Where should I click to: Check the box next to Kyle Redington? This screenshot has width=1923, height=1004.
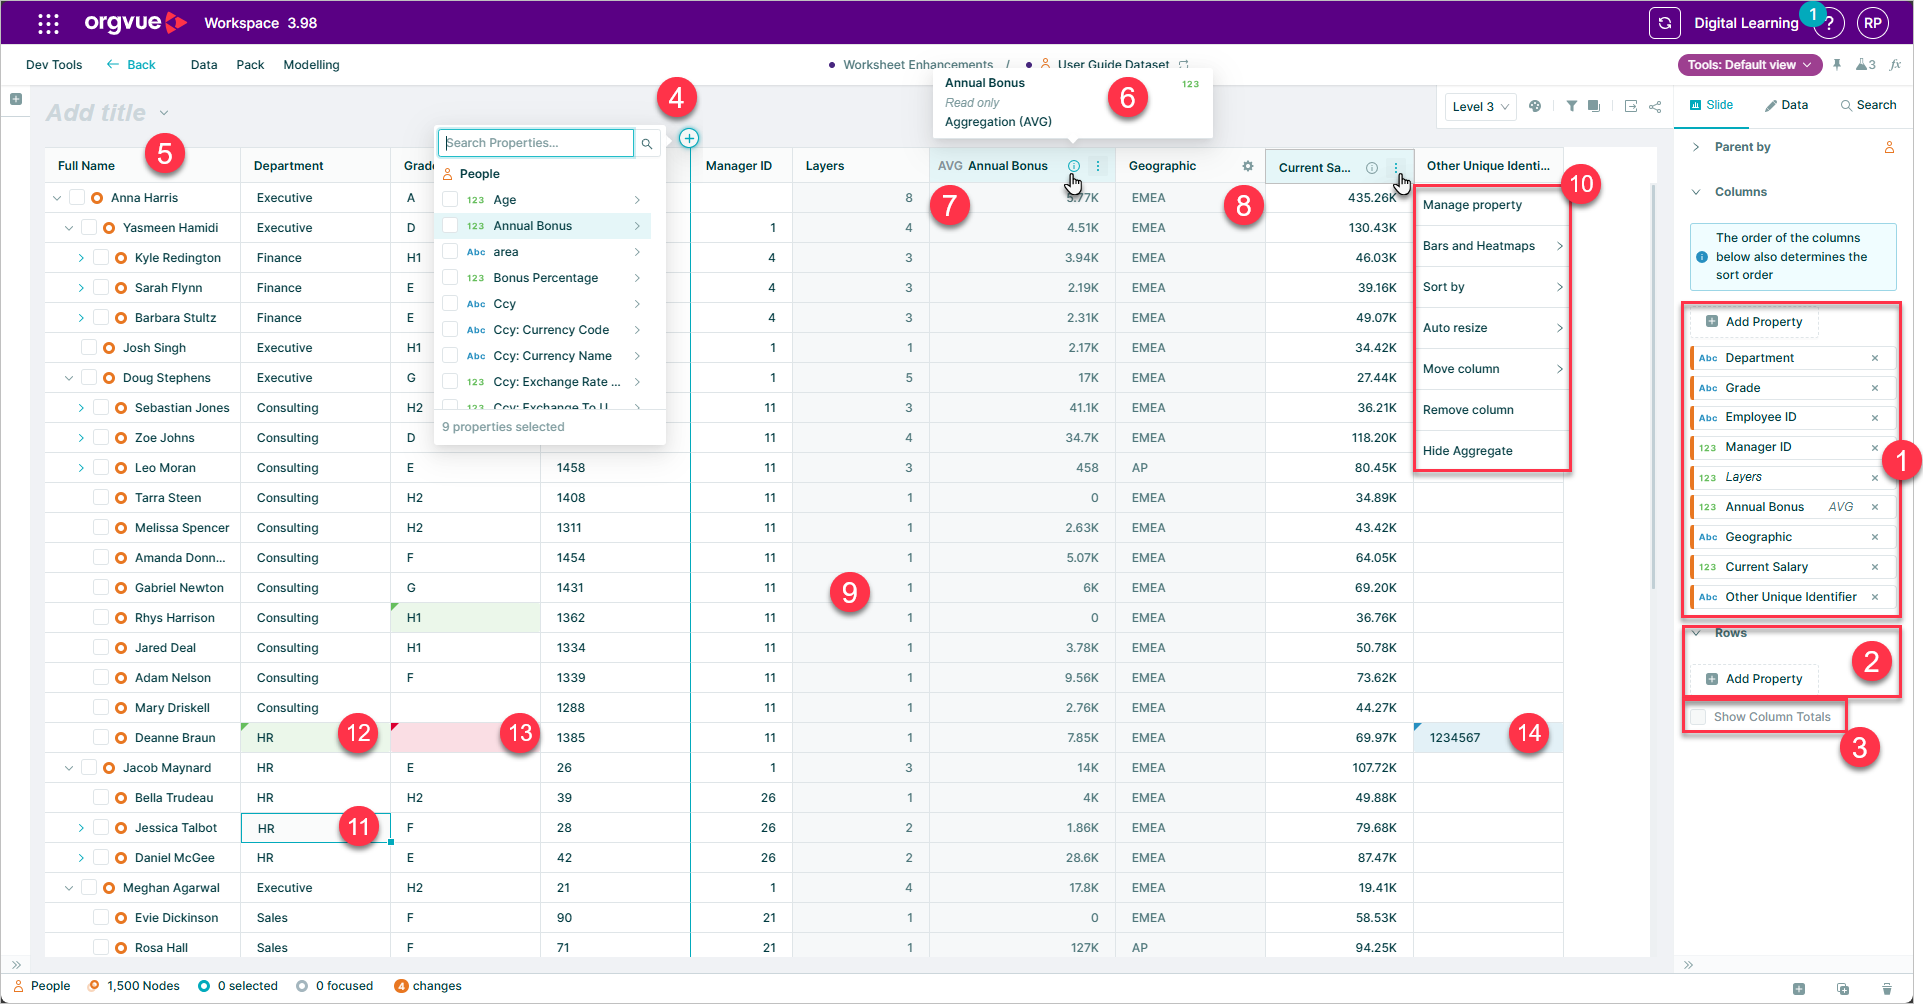[x=101, y=258]
